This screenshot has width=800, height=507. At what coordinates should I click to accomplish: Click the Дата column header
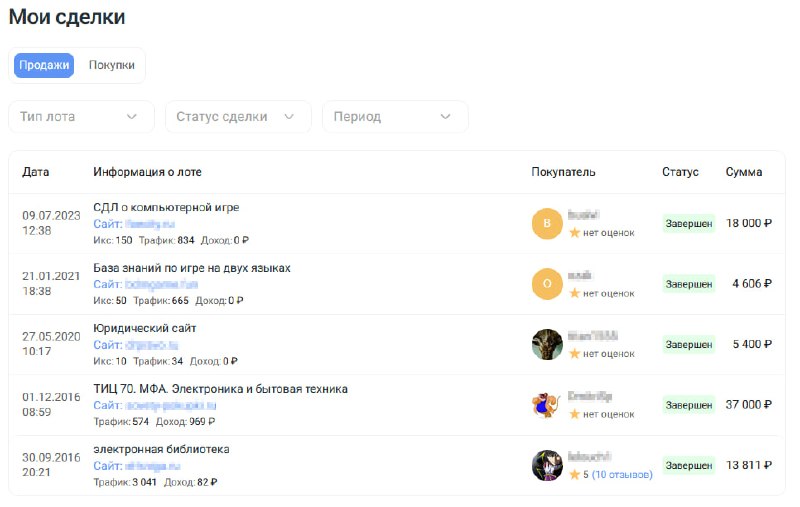pos(36,172)
